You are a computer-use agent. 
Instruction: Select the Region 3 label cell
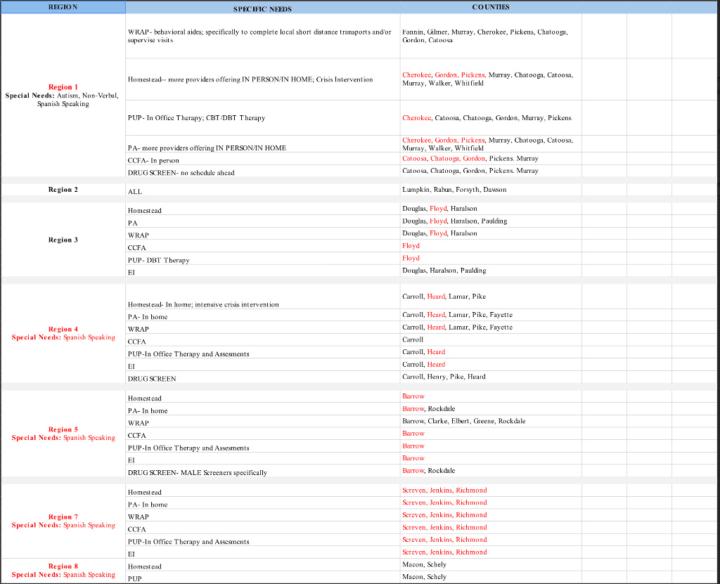tap(62, 240)
